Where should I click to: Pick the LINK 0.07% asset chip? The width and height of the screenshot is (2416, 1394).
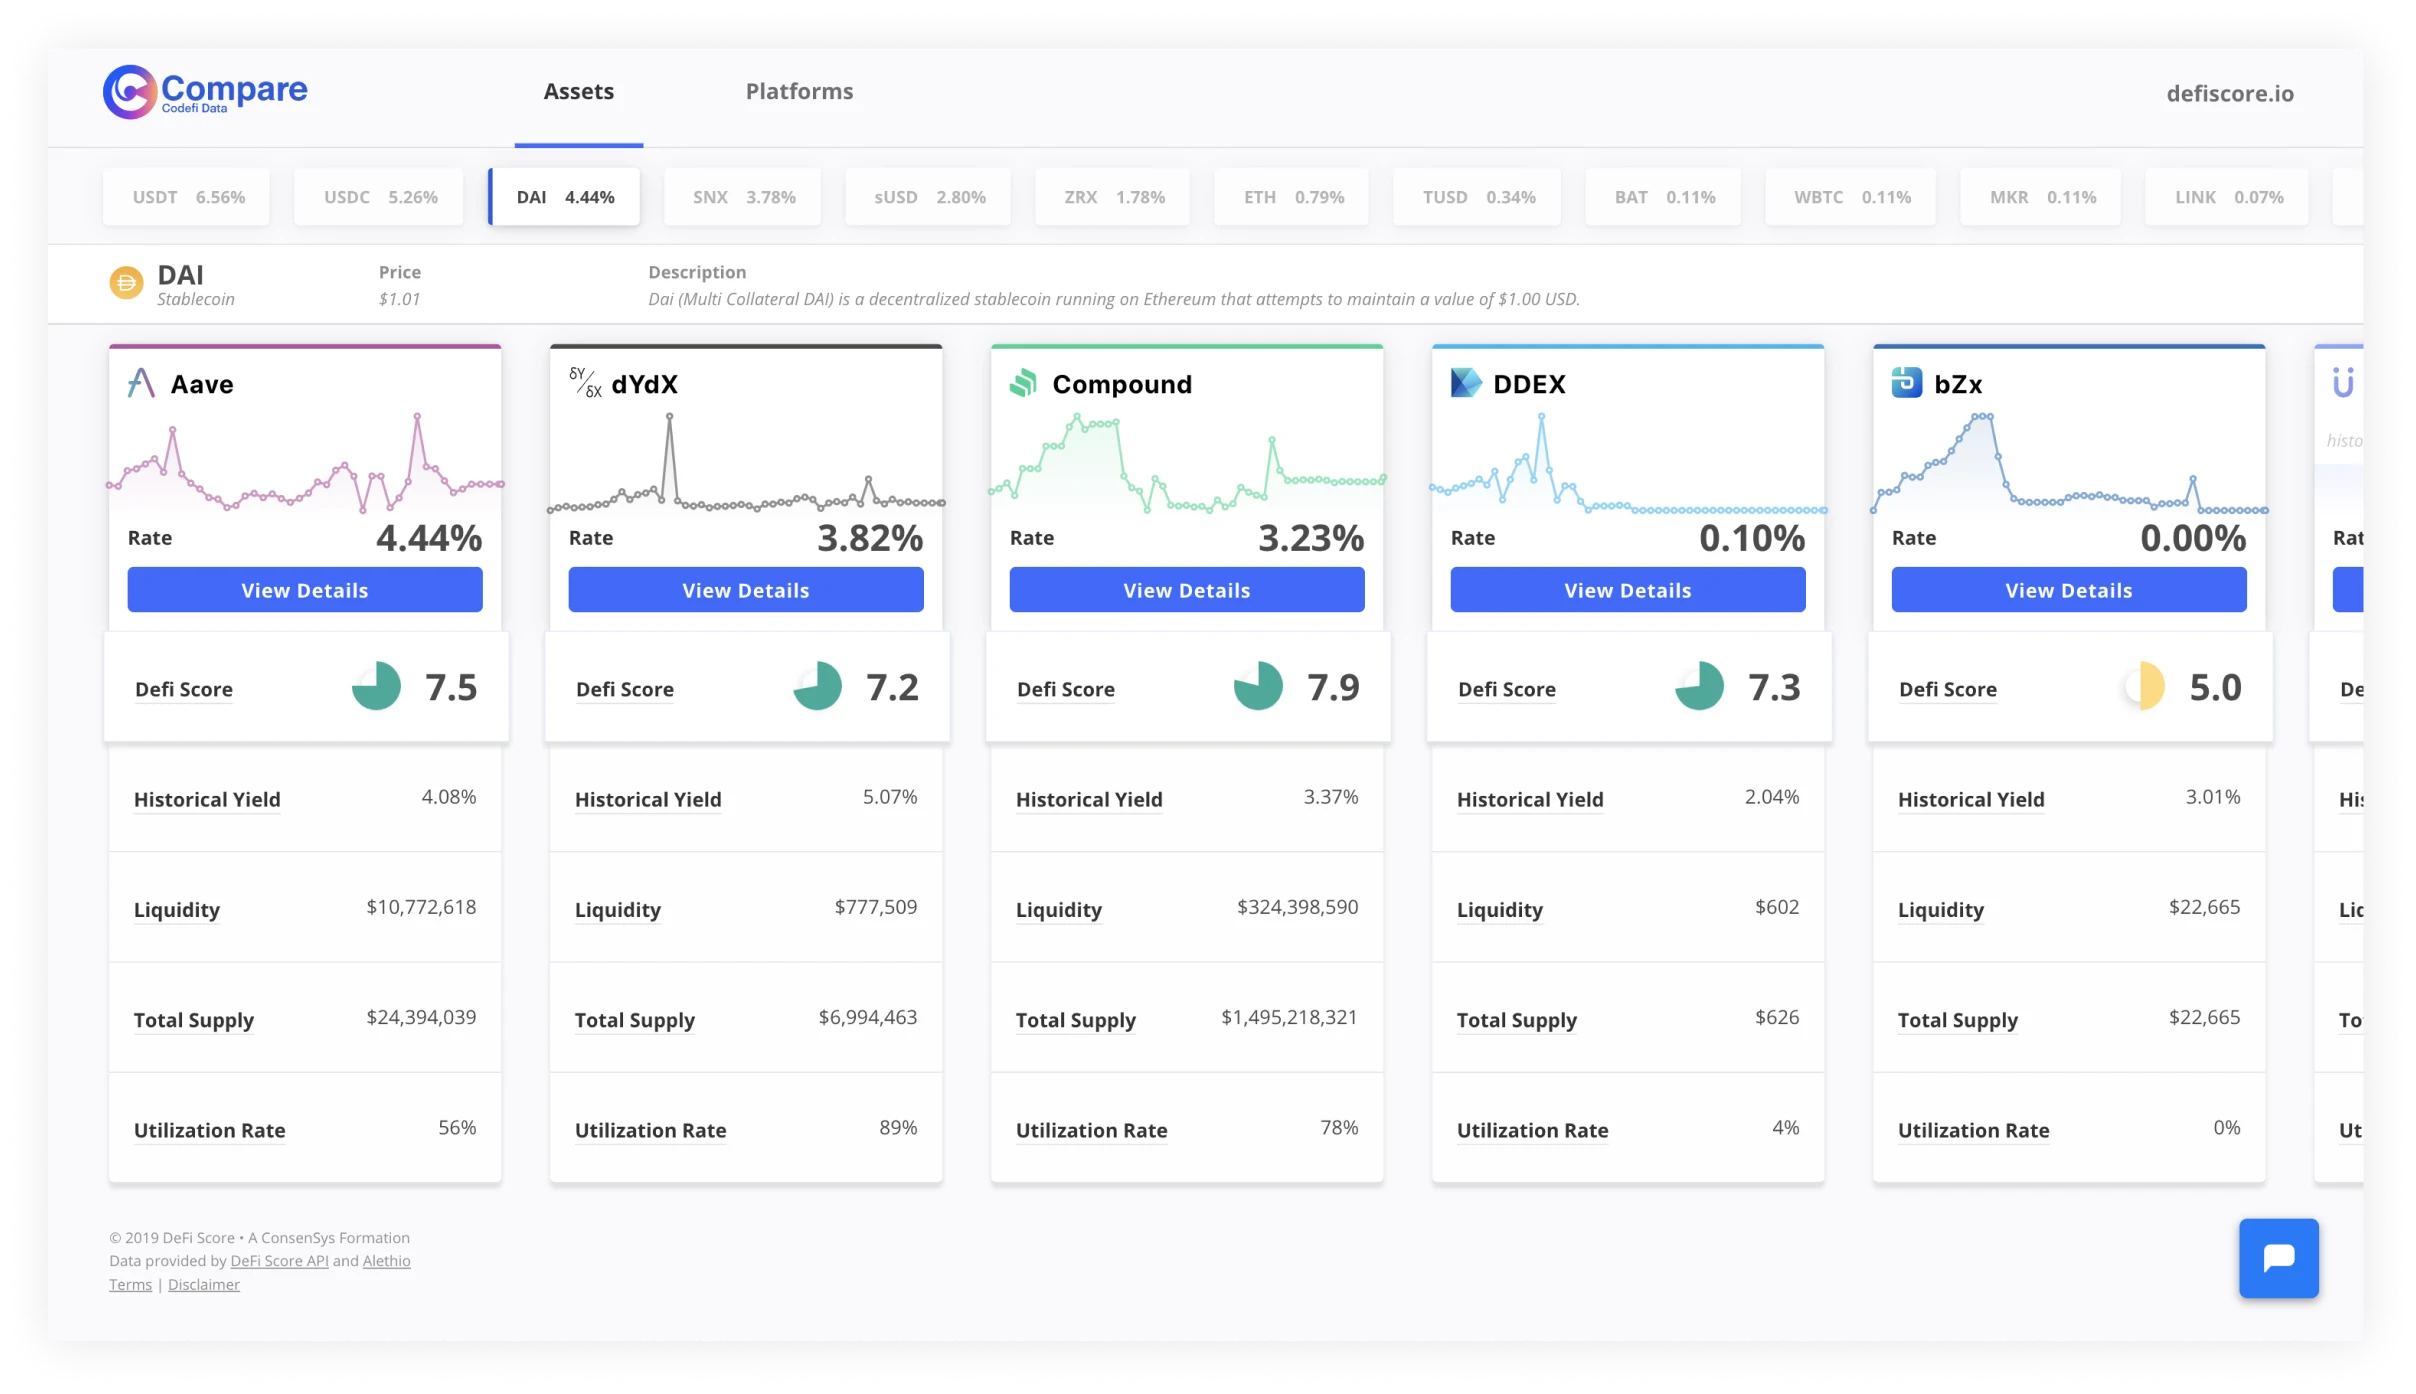[2228, 197]
